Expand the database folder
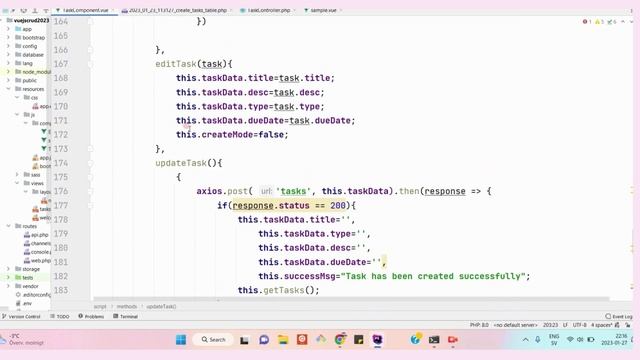The height and width of the screenshot is (360, 640). pyautogui.click(x=8, y=55)
